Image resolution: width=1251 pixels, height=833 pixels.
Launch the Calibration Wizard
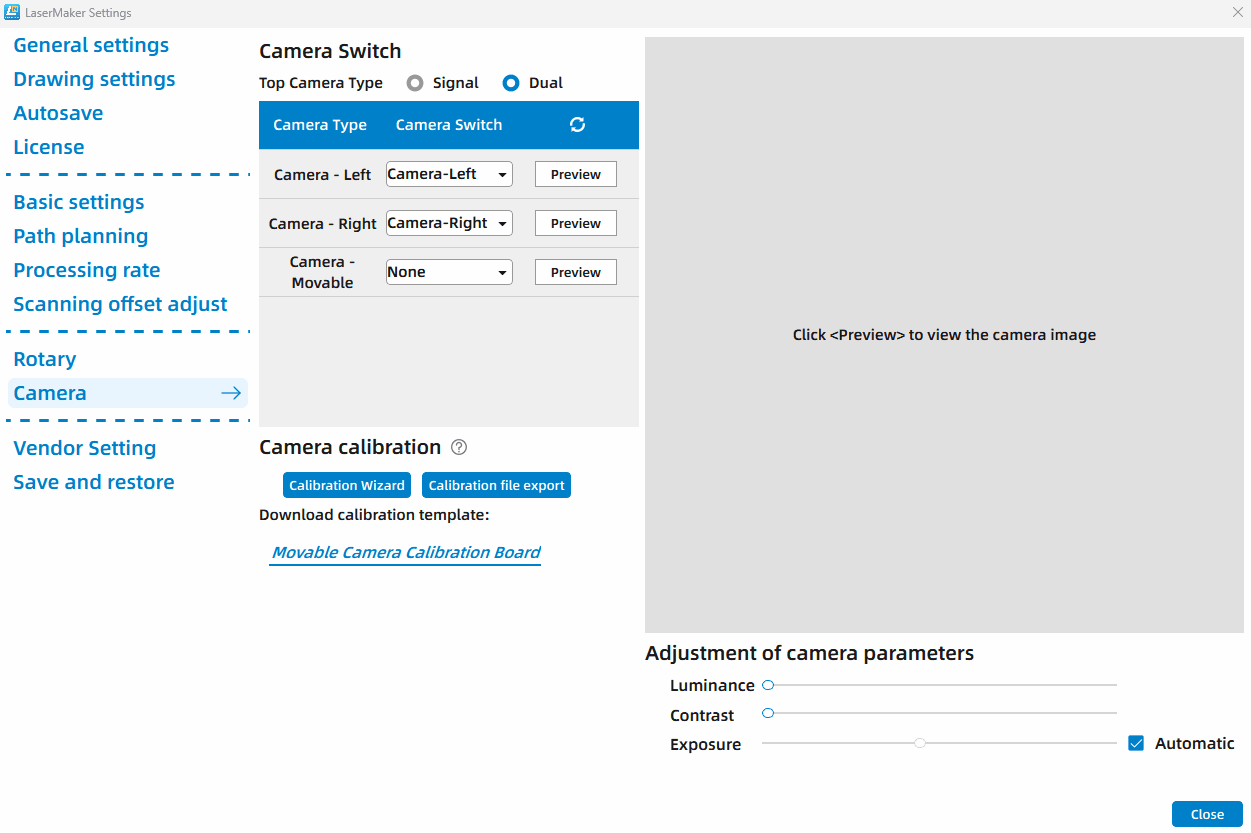click(346, 485)
